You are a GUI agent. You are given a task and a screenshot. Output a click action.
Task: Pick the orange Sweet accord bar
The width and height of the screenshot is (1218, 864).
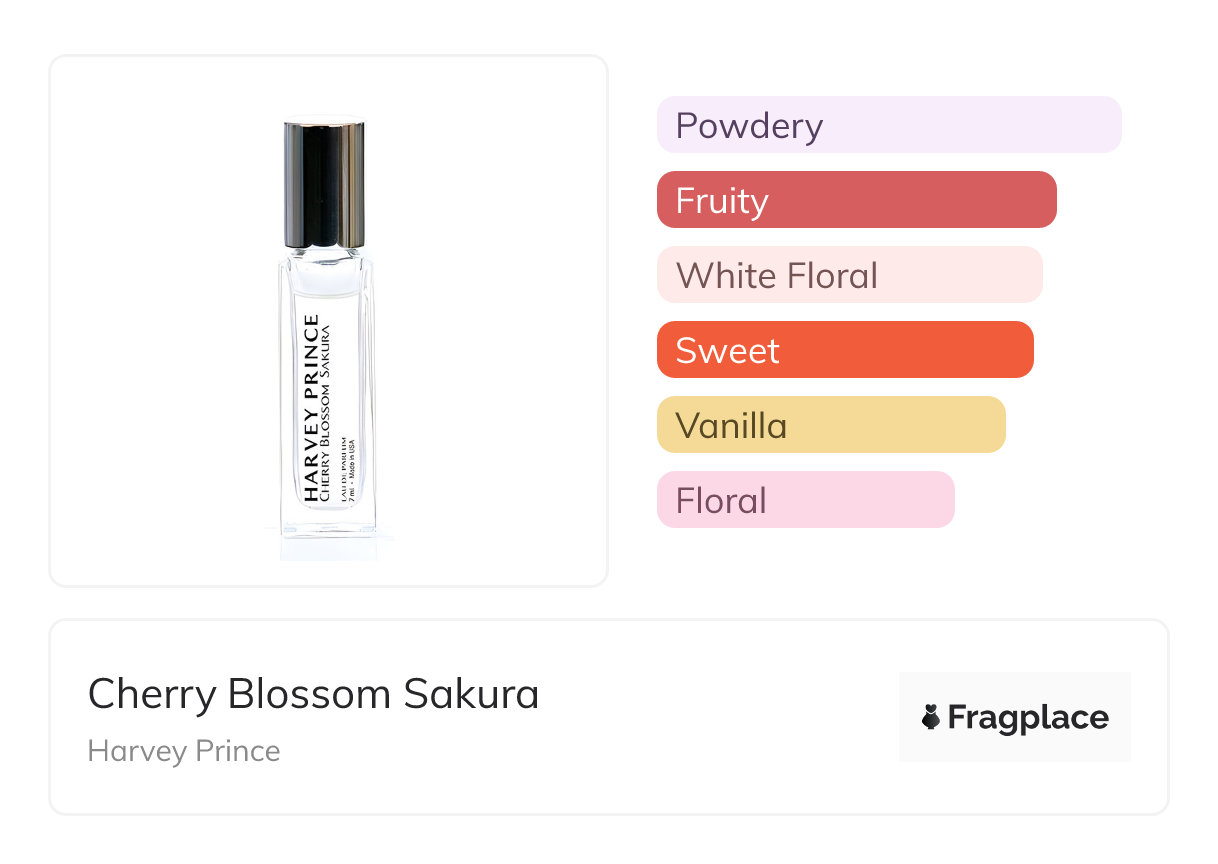(844, 350)
